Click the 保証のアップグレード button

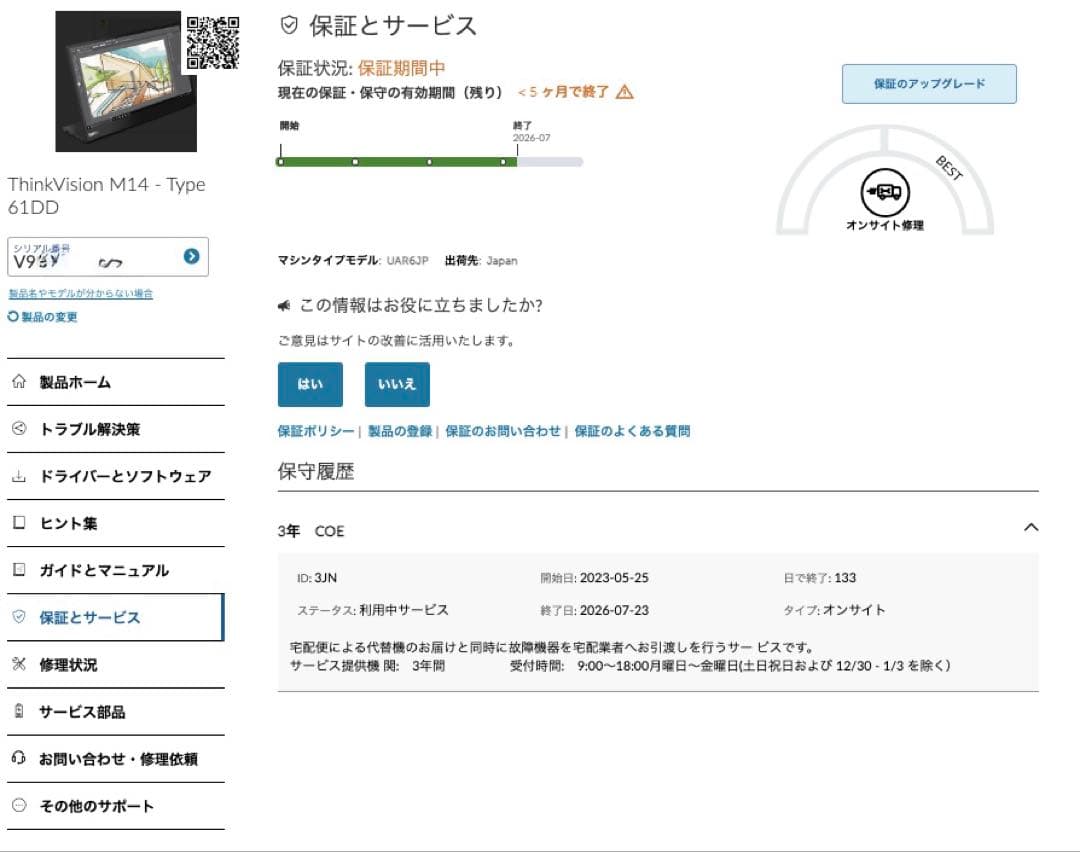click(x=929, y=84)
